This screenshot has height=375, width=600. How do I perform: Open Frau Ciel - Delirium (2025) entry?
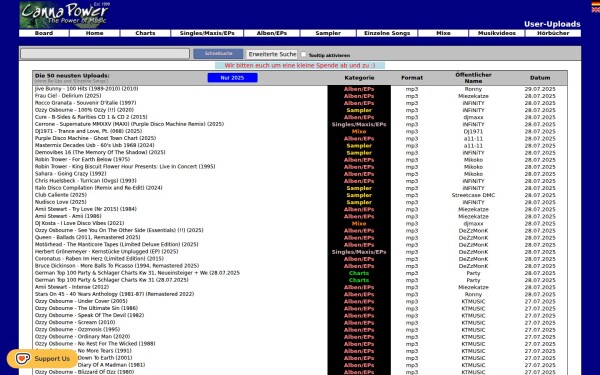(x=68, y=96)
